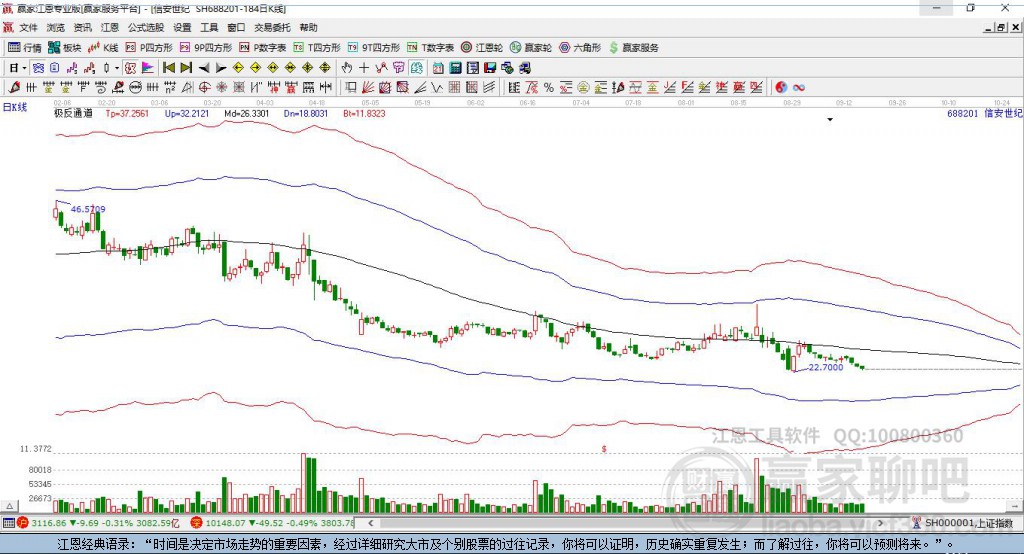Open the P四方形 tool
Viewport: 1024px width, 554px height.
tap(149, 48)
